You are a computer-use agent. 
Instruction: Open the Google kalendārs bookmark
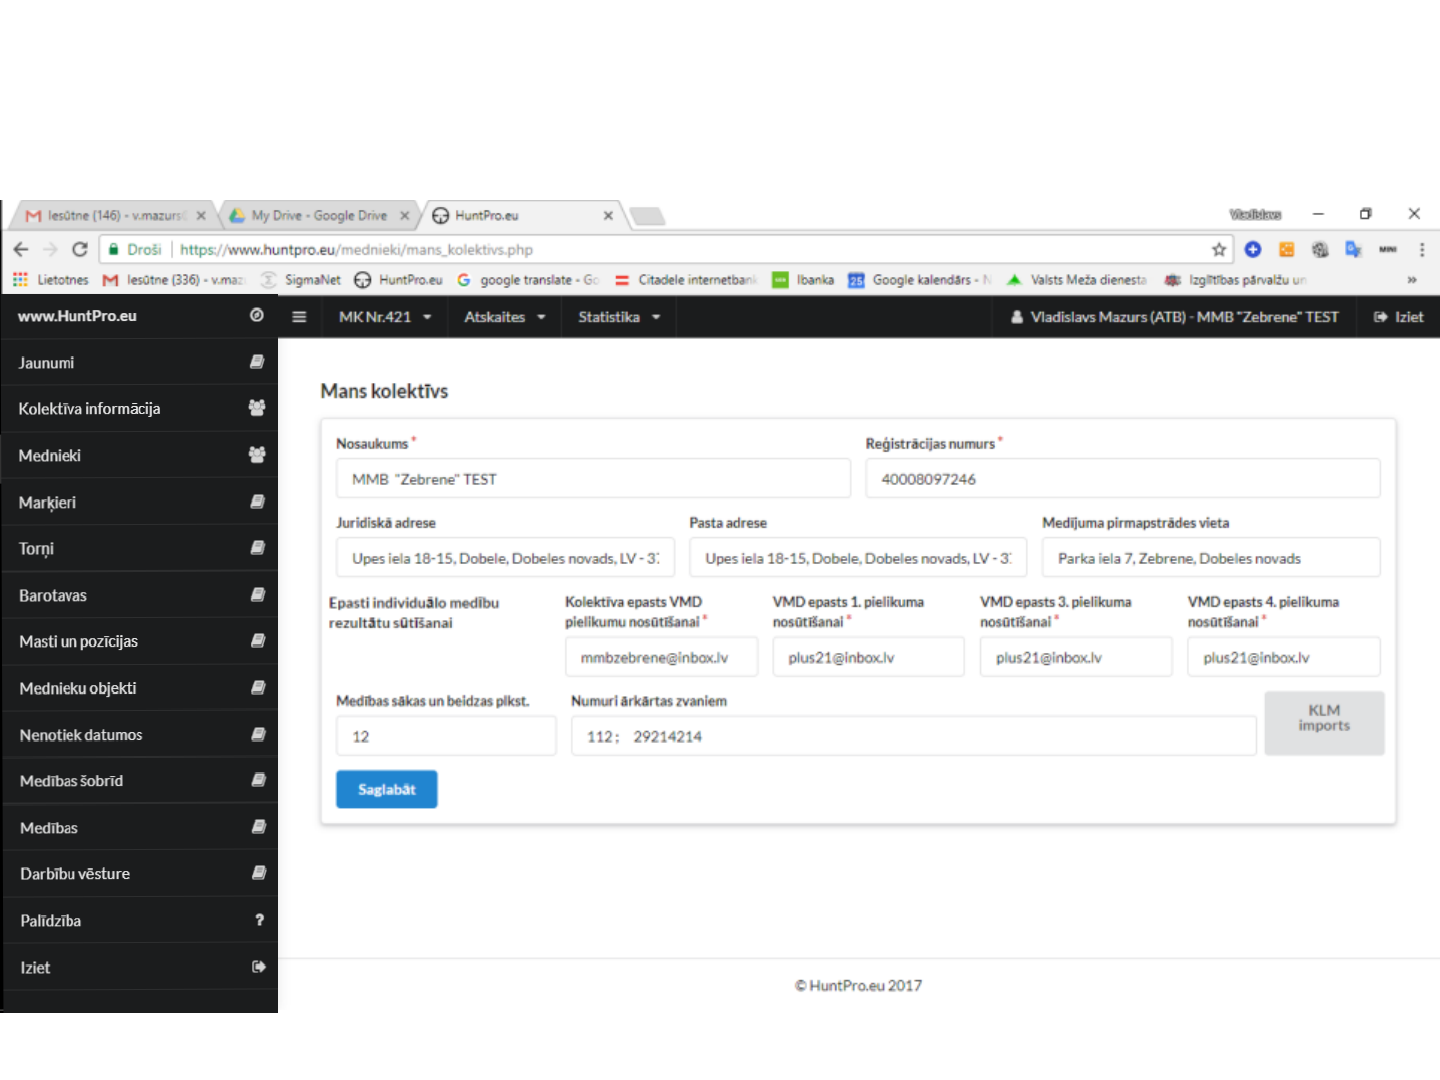point(920,280)
